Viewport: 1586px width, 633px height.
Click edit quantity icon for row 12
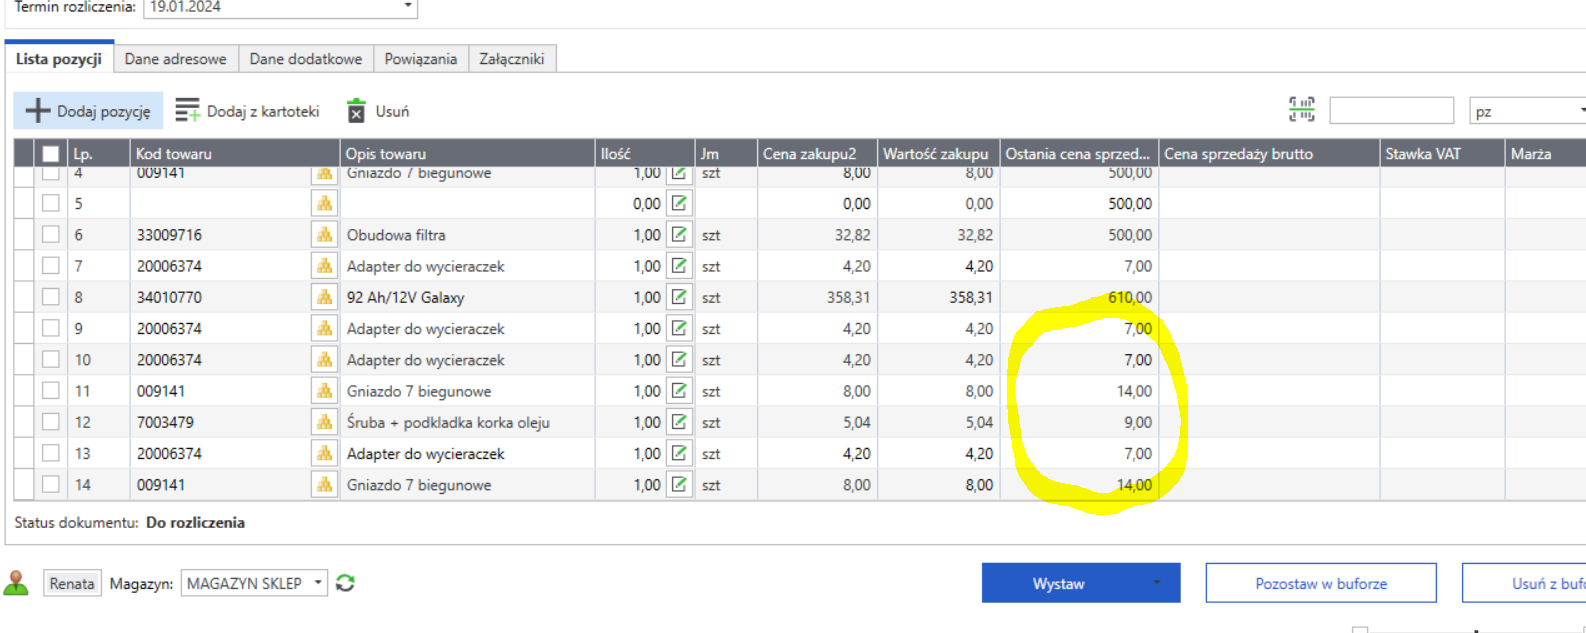(679, 422)
